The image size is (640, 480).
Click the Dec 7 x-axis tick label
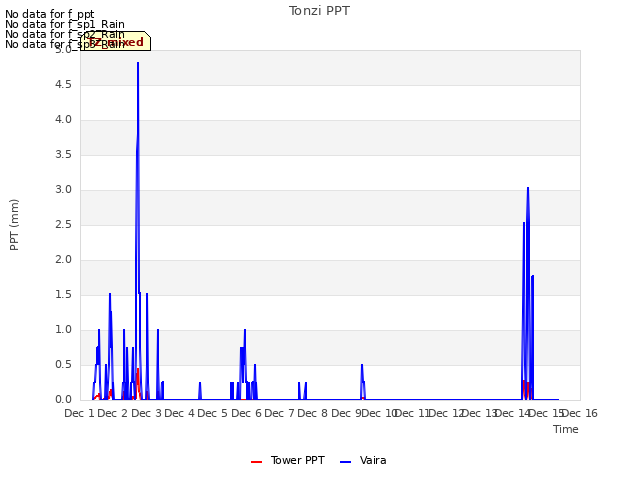click(x=280, y=413)
